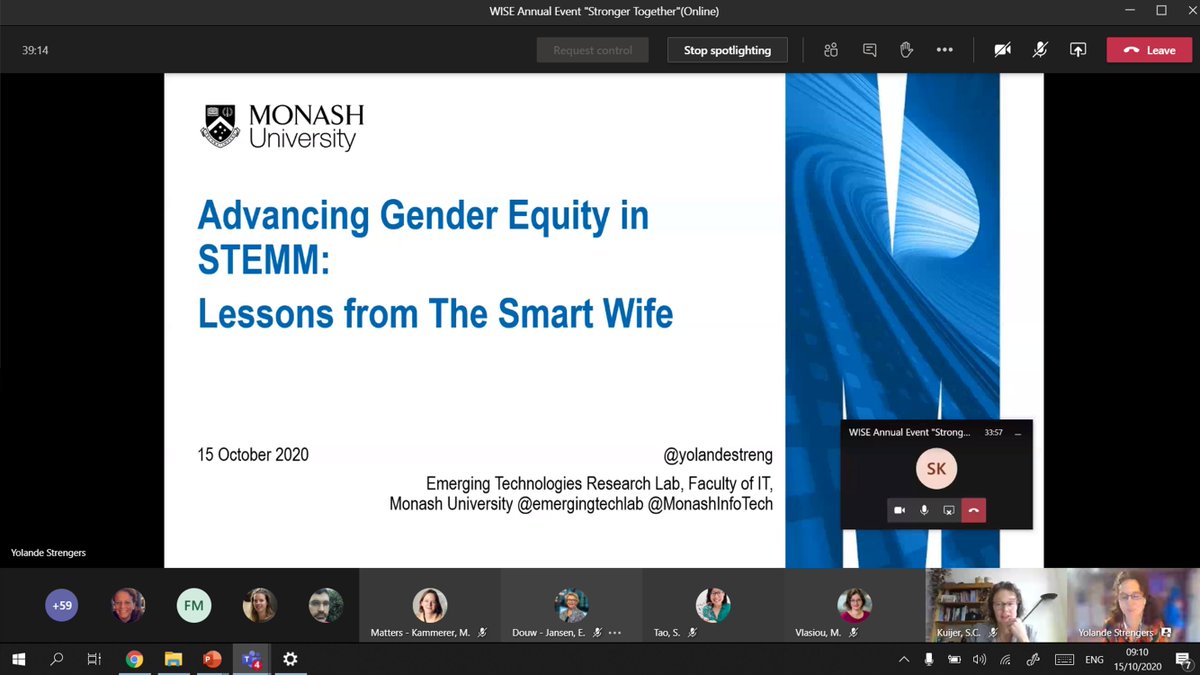Select Vlasiou, M. participant tile

pyautogui.click(x=855, y=607)
